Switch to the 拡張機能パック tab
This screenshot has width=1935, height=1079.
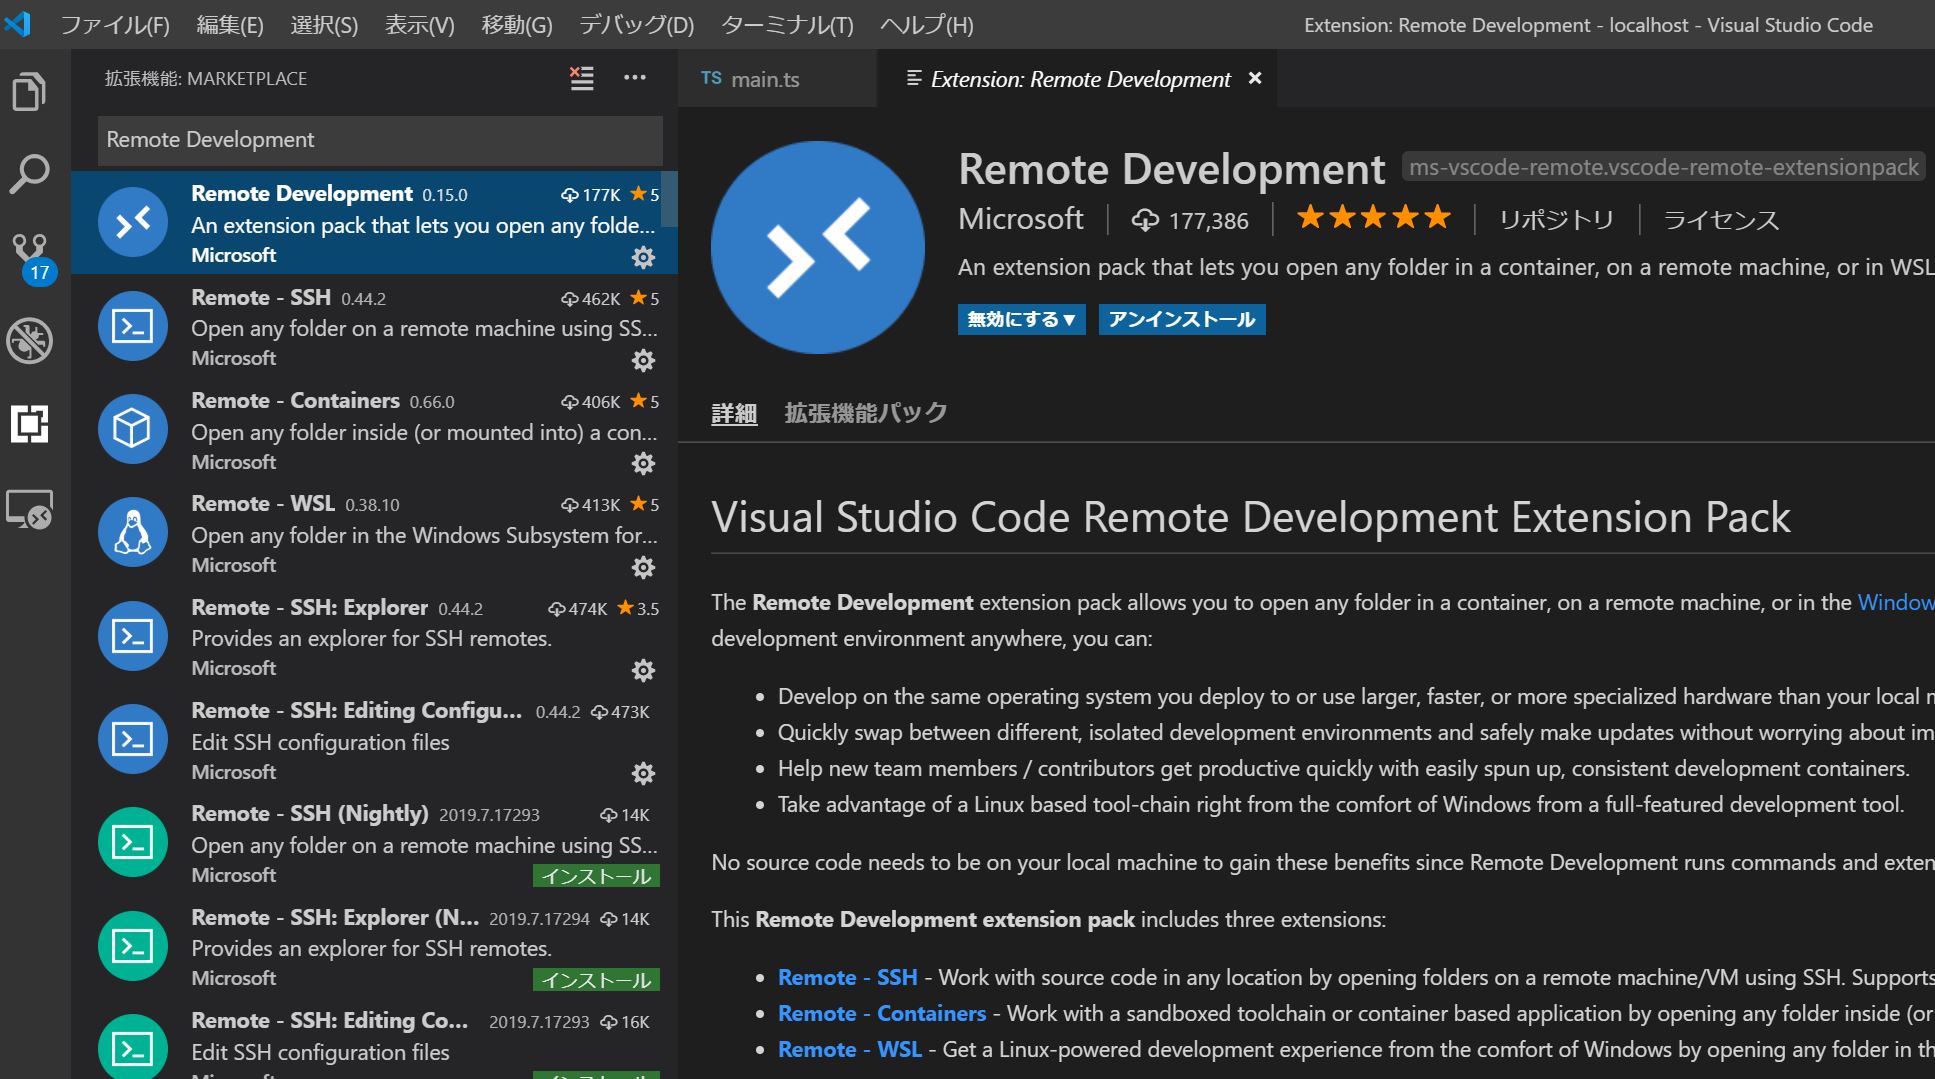point(866,413)
